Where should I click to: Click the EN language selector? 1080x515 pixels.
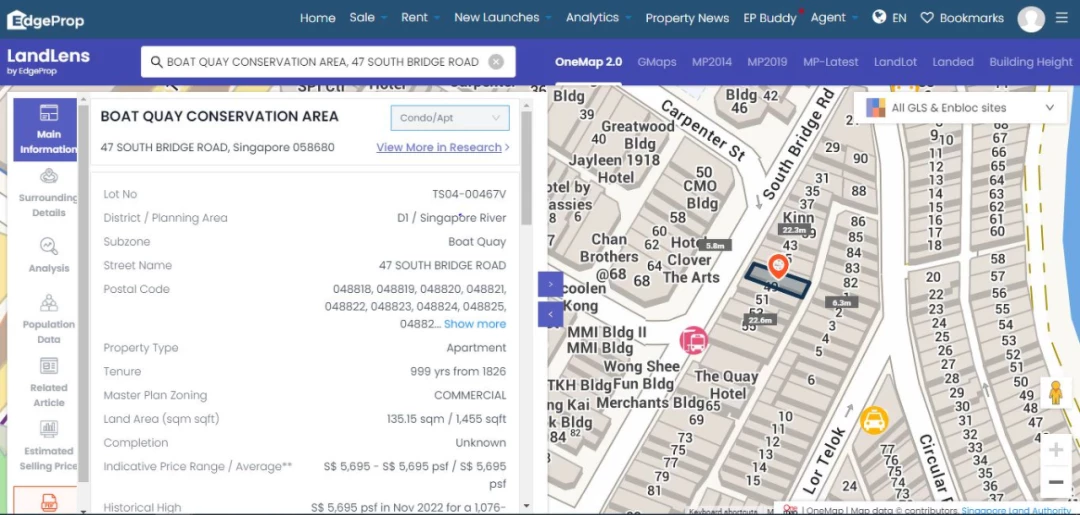tap(899, 18)
